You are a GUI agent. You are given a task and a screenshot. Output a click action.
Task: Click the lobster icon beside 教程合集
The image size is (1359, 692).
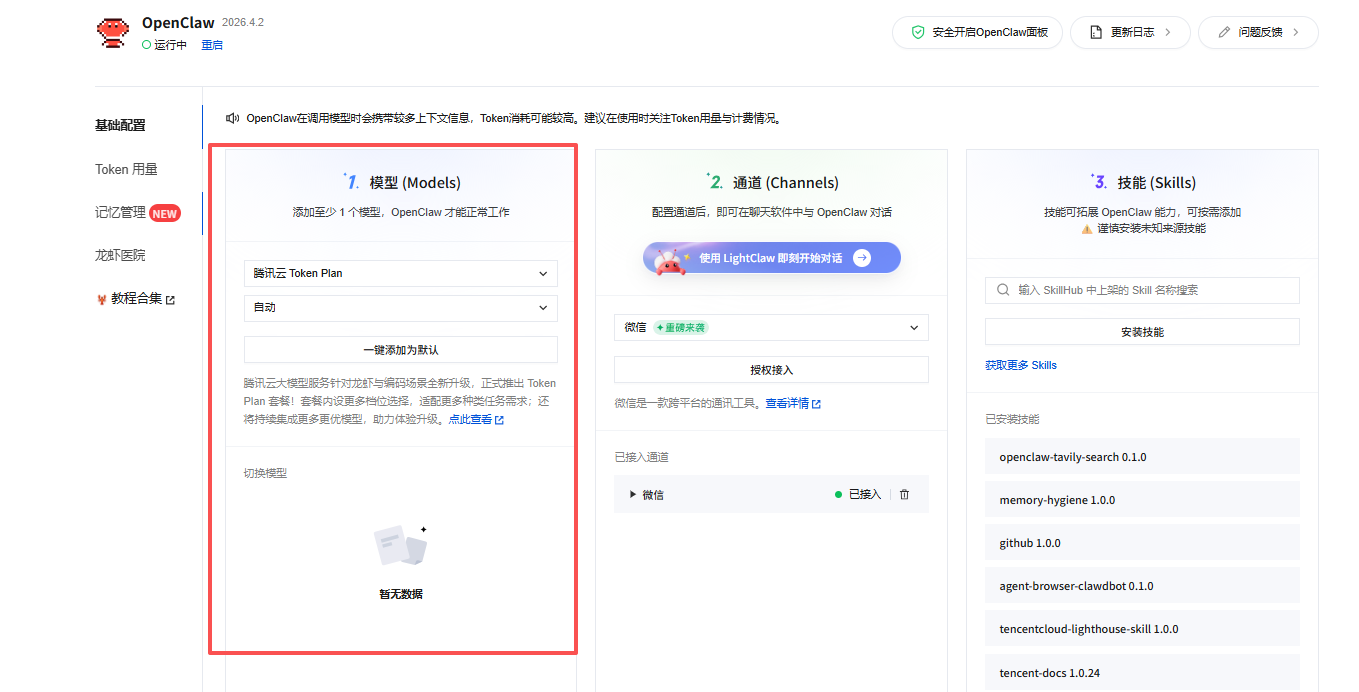click(101, 299)
